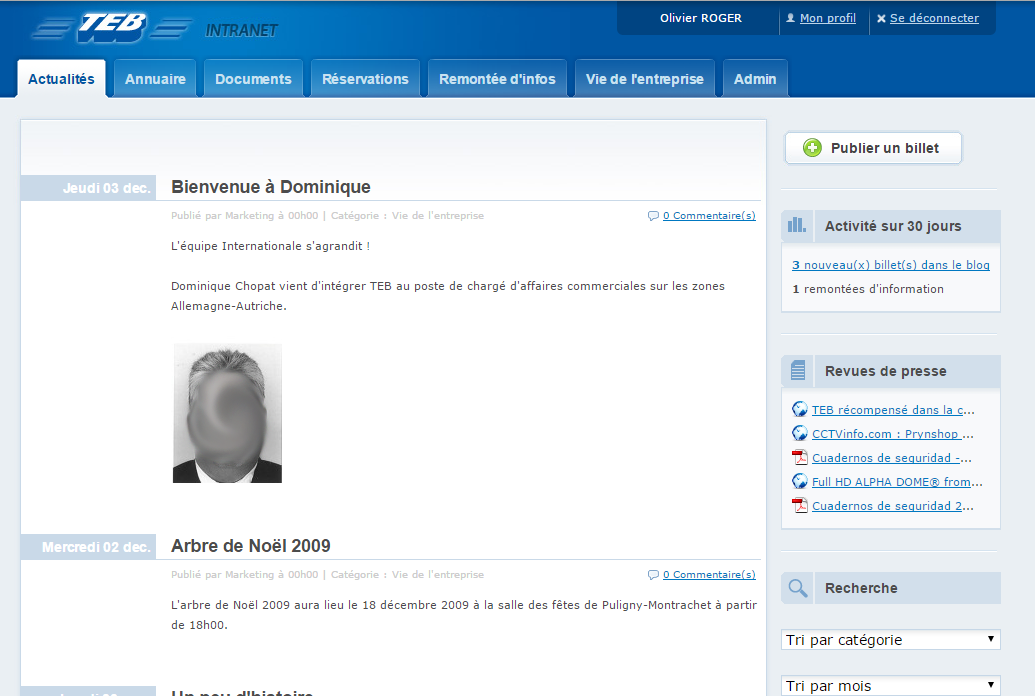Screen dimensions: 1035x696
Task: Click the PDF icon beside first Cuadernos de seguridad
Action: pos(799,458)
